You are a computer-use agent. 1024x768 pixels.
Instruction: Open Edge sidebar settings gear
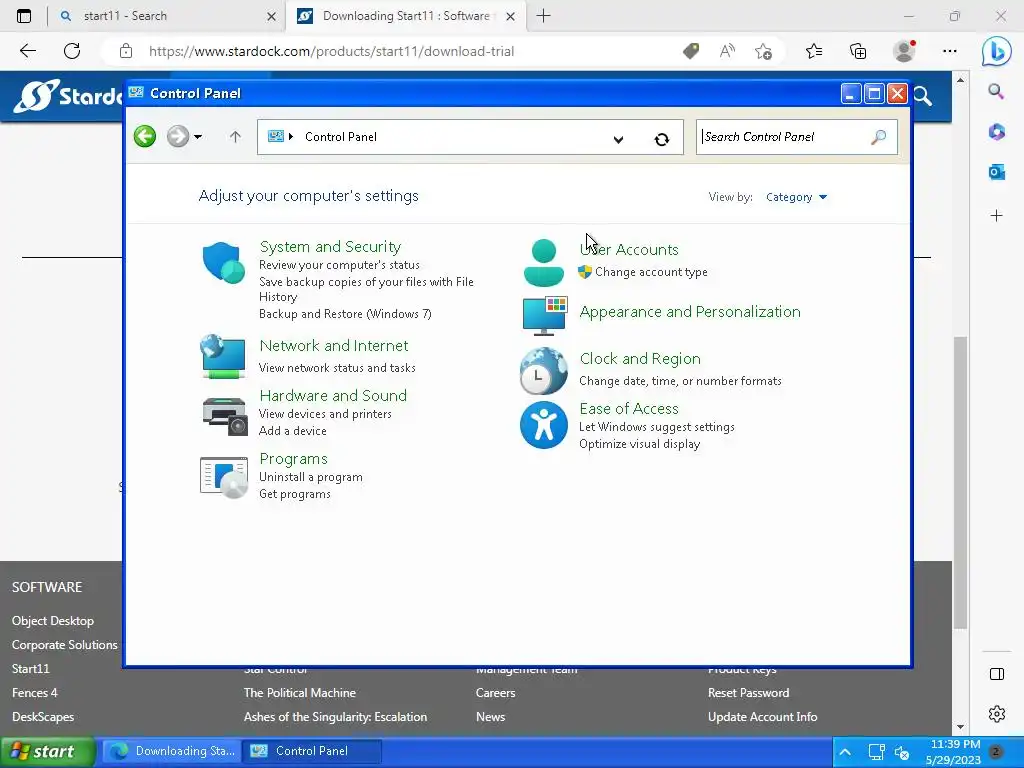(x=997, y=714)
